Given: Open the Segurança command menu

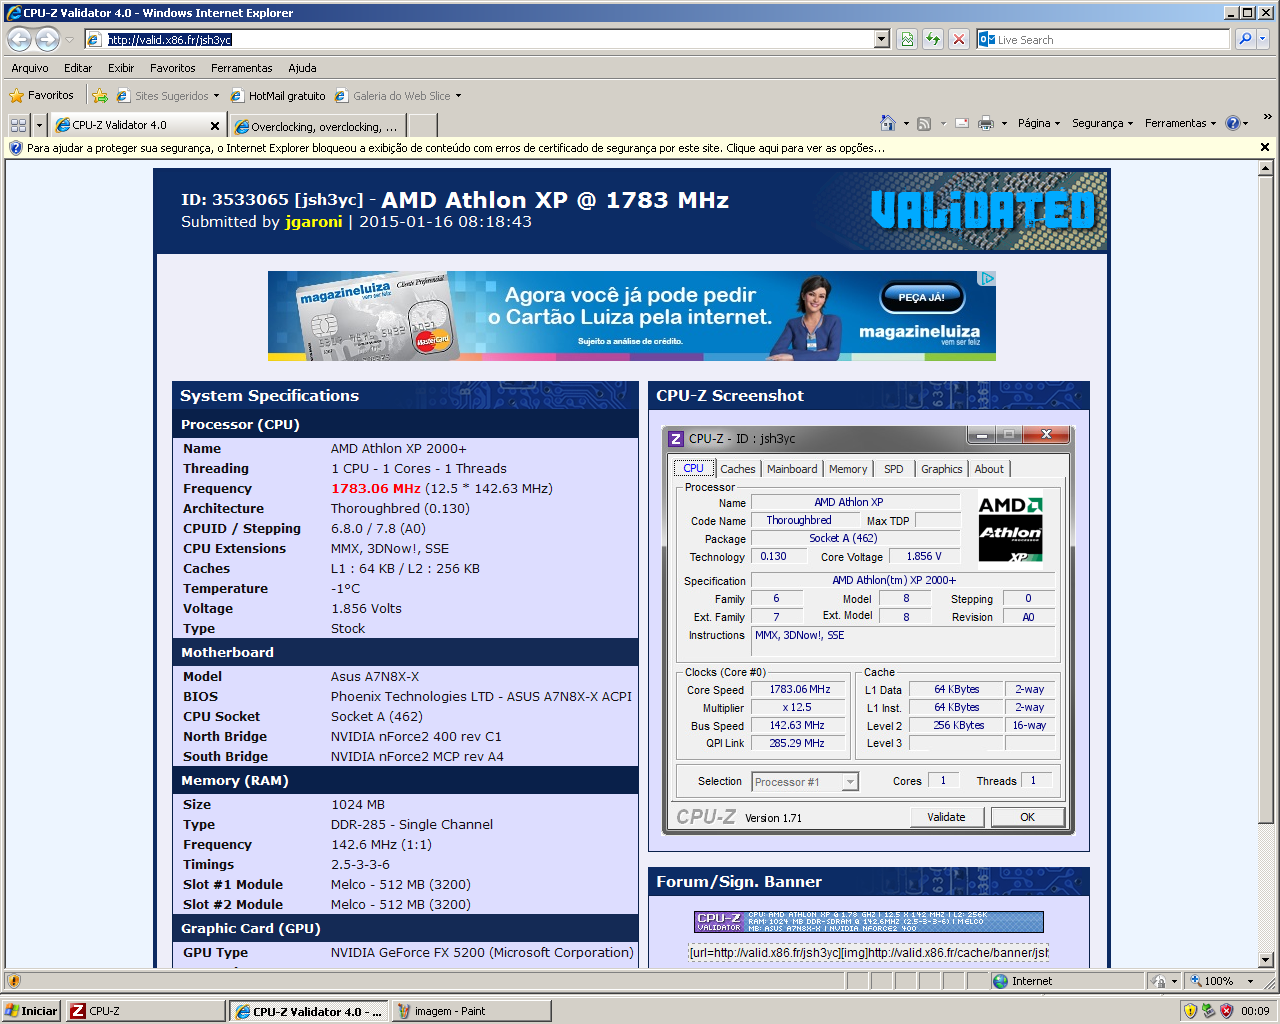Looking at the screenshot, I should 1102,123.
